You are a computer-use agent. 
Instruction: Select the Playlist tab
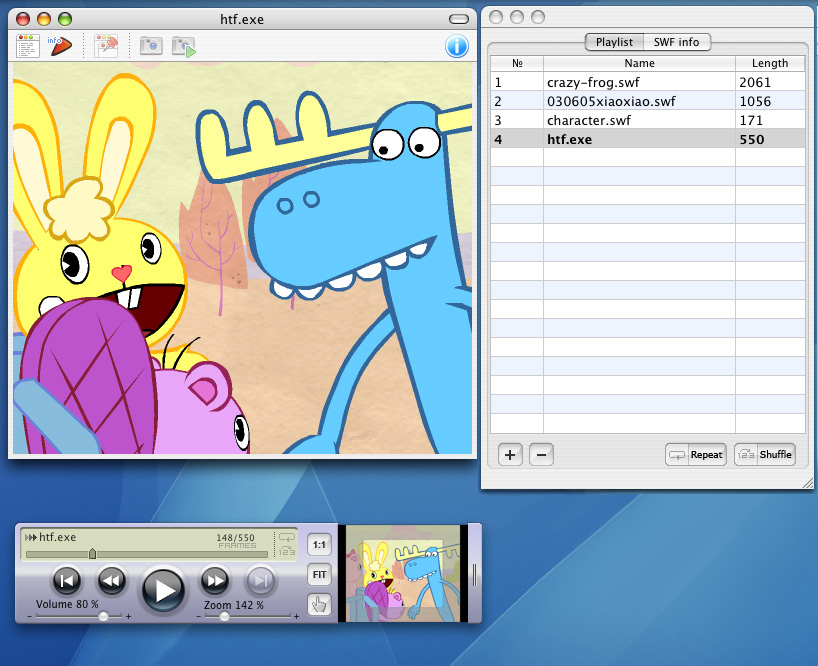pos(614,42)
